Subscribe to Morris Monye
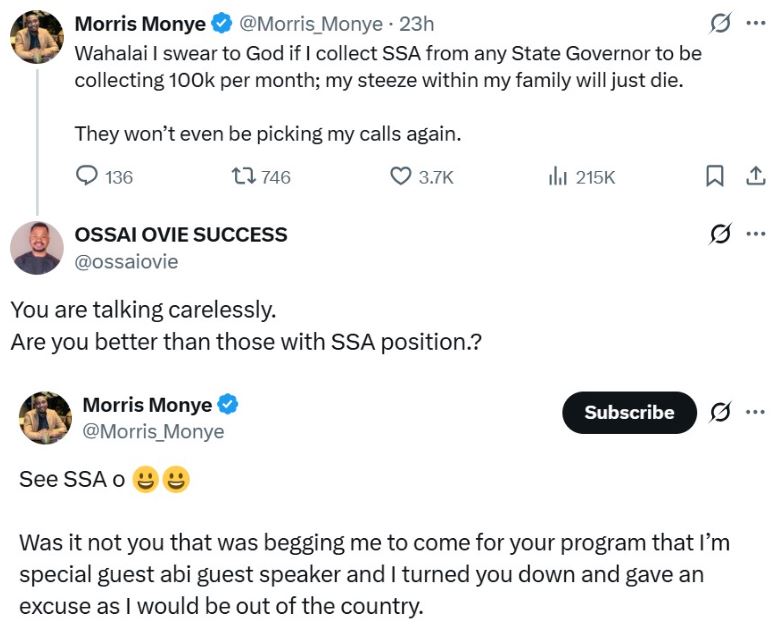 point(629,412)
